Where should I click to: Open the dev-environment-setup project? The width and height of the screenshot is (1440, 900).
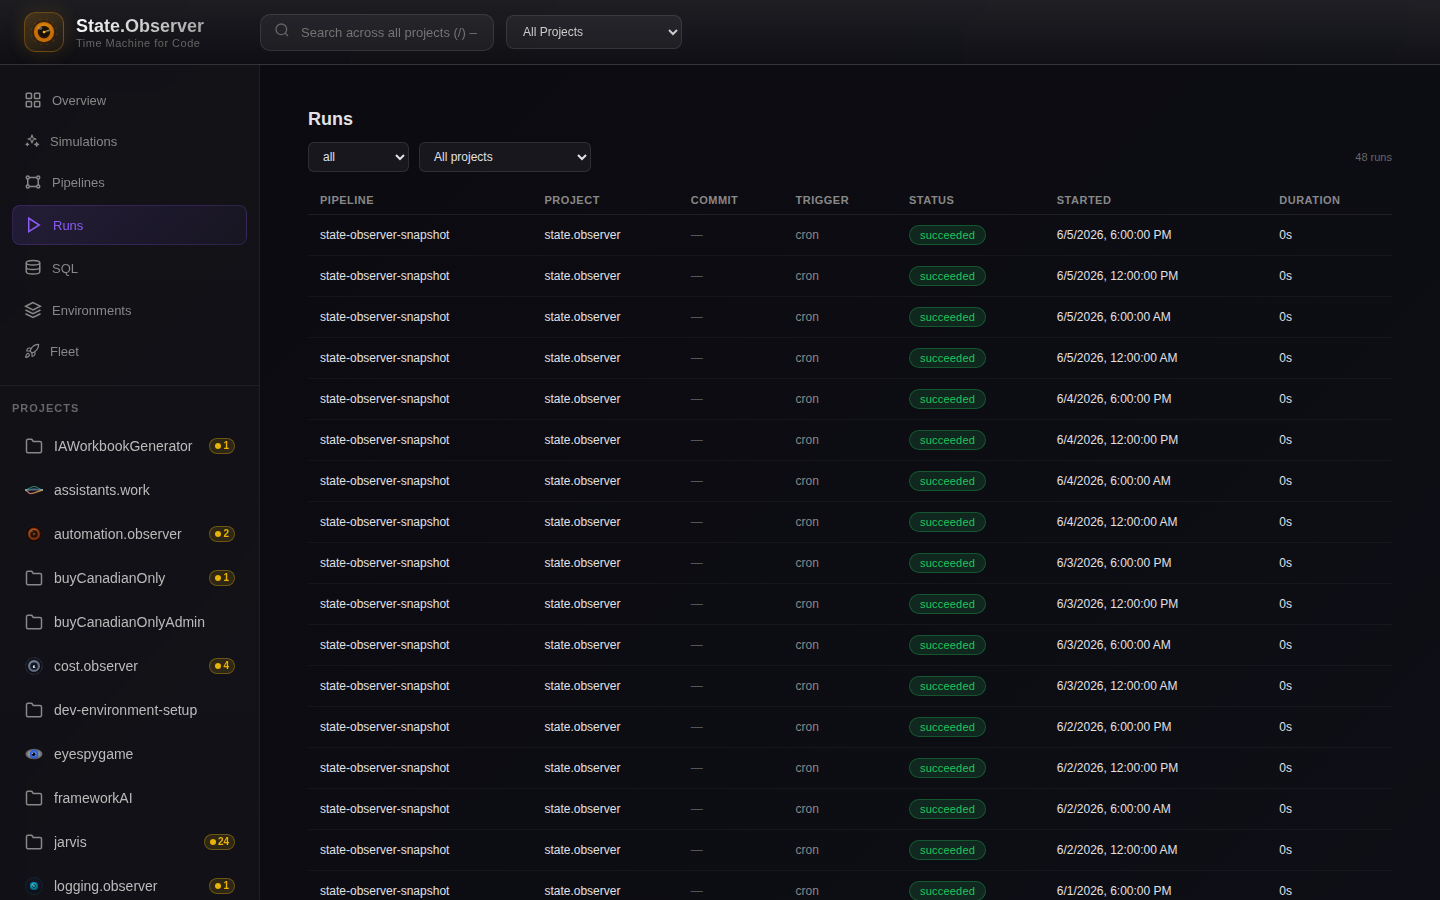(129, 710)
